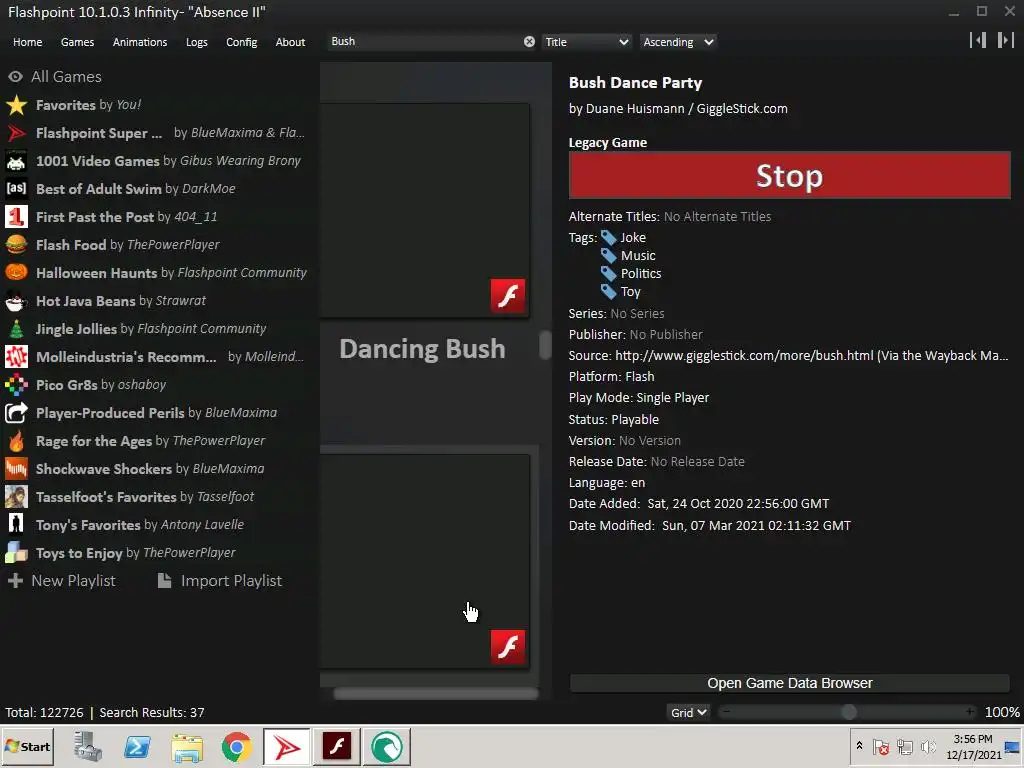Select Tony's Favorites silhouette icon
Image resolution: width=1024 pixels, height=768 pixels.
(16, 525)
